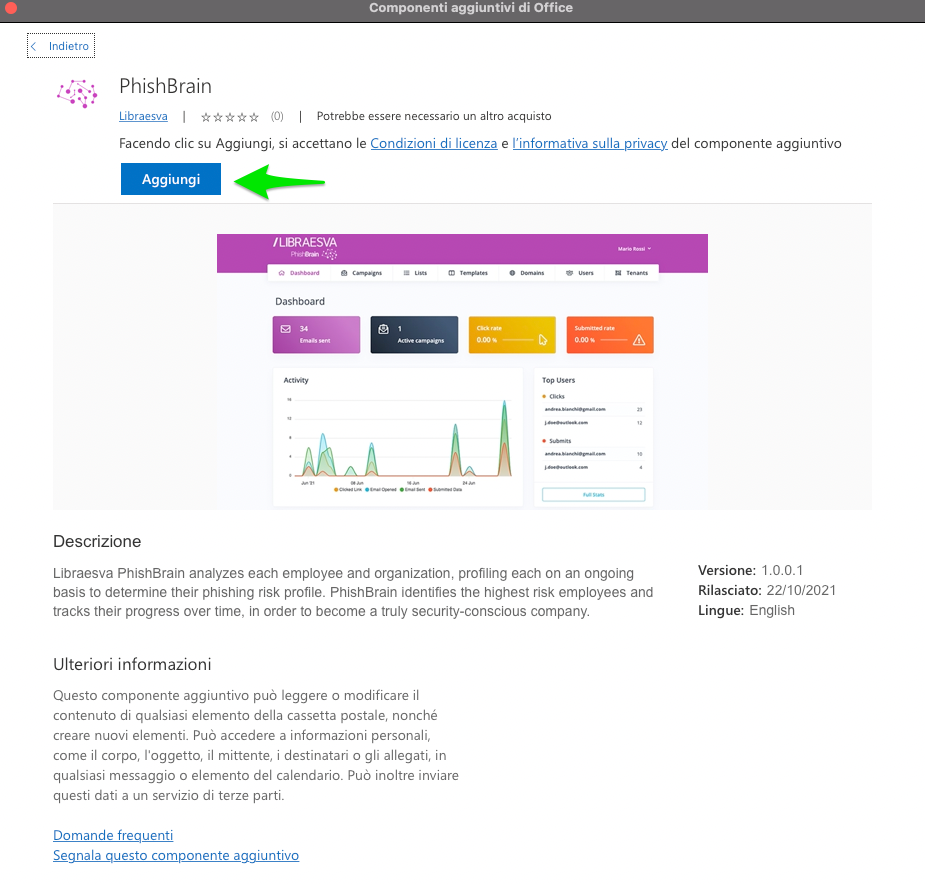Click the review count (0)

tap(277, 116)
